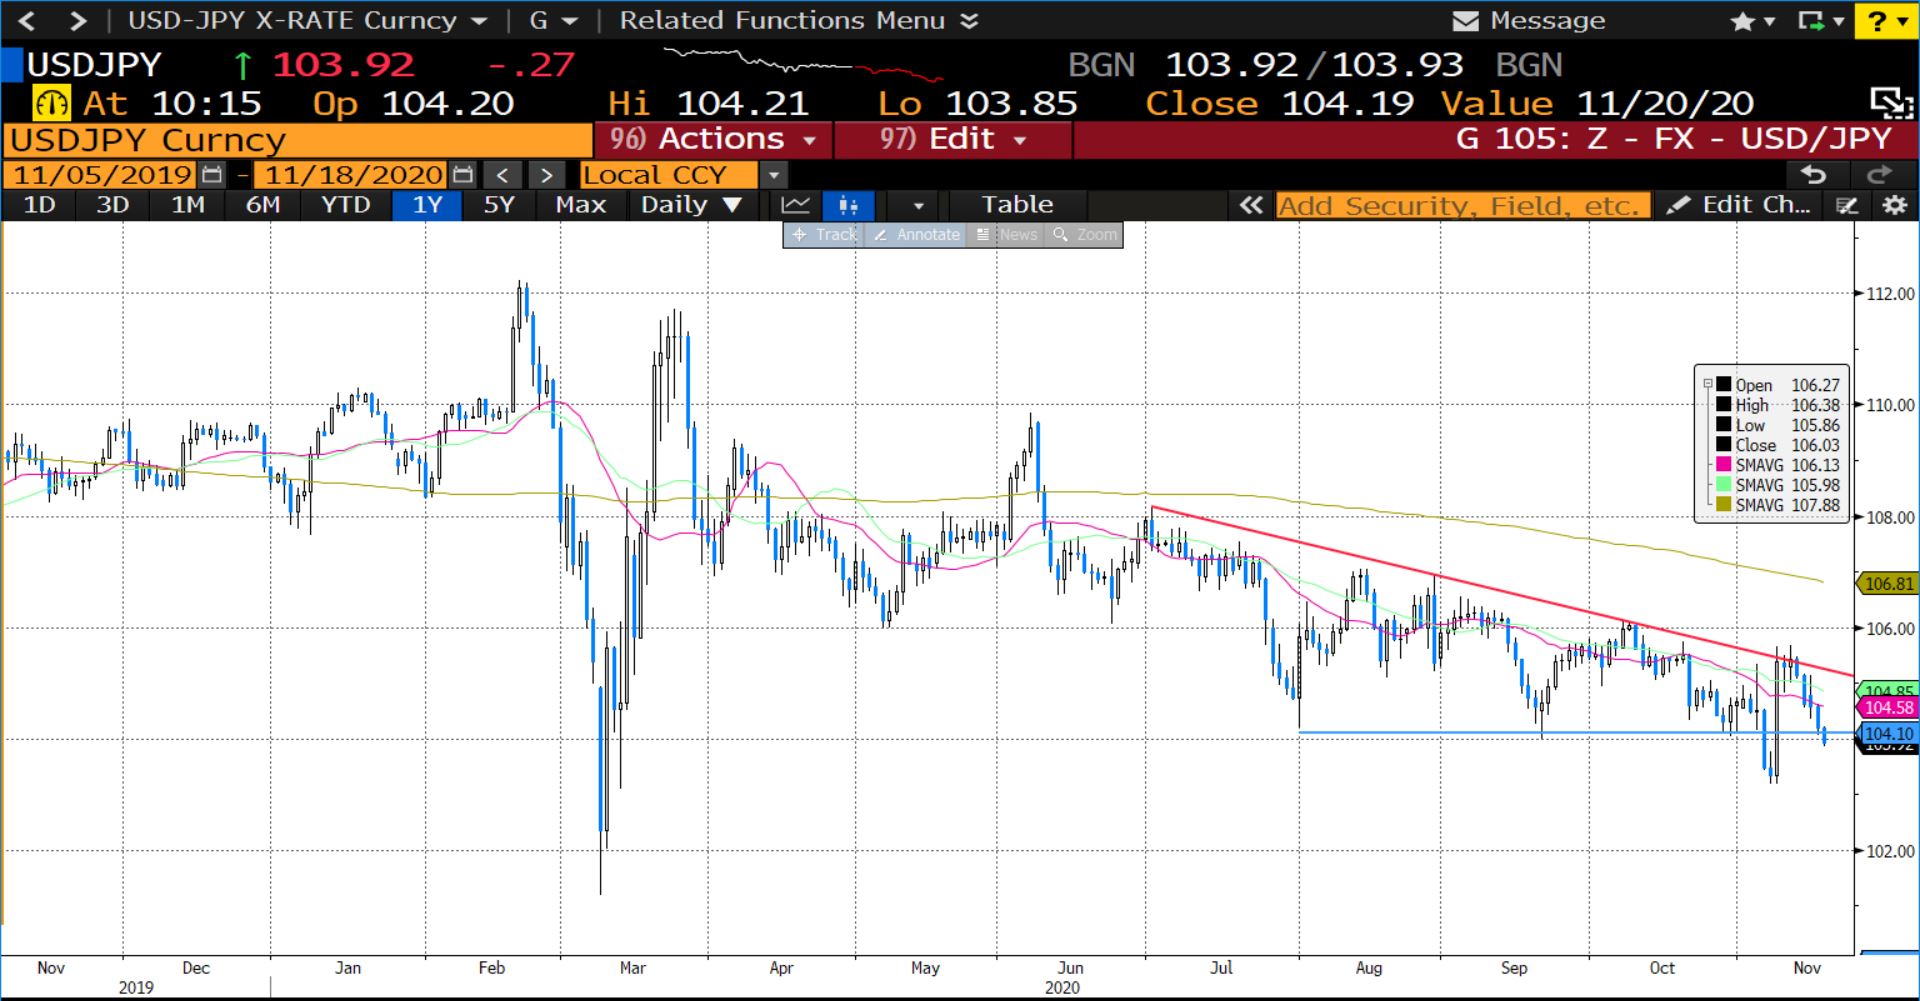This screenshot has width=1920, height=1001.
Task: Click the export window icon
Action: point(1810,20)
